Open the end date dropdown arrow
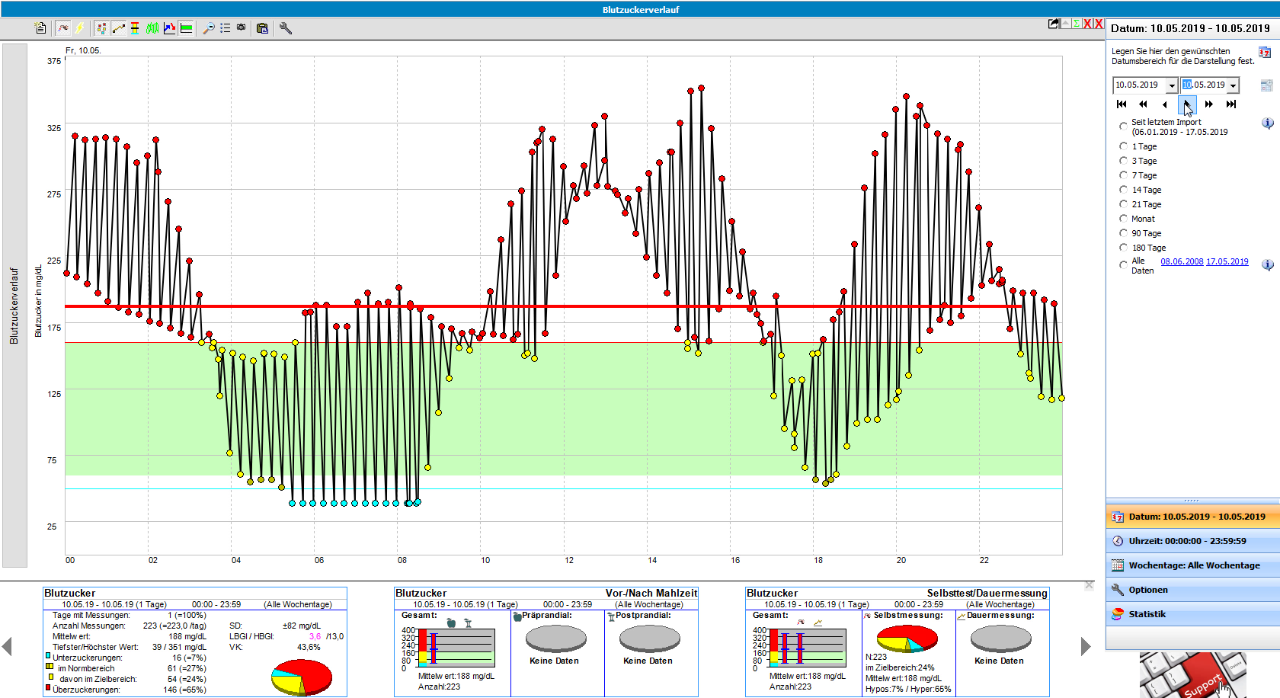 pyautogui.click(x=1234, y=86)
